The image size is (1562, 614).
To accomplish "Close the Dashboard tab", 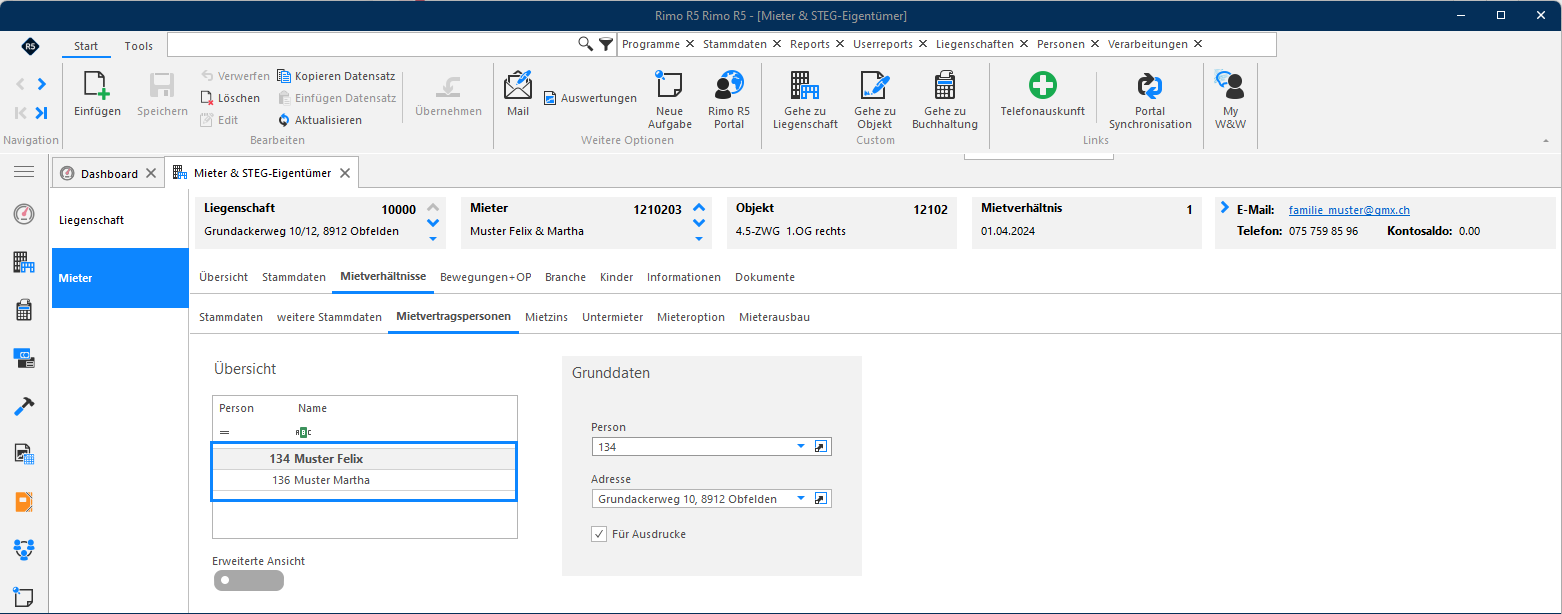I will click(x=150, y=173).
